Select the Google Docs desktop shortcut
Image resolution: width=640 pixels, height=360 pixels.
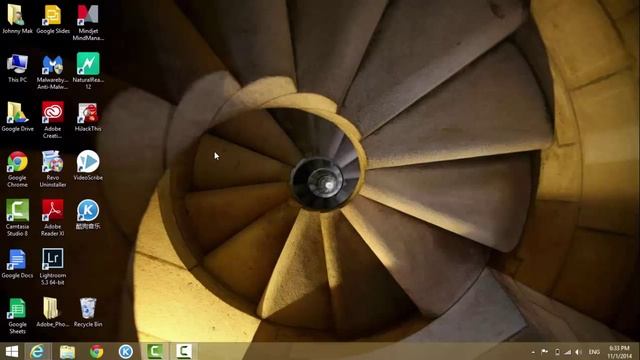pyautogui.click(x=17, y=264)
